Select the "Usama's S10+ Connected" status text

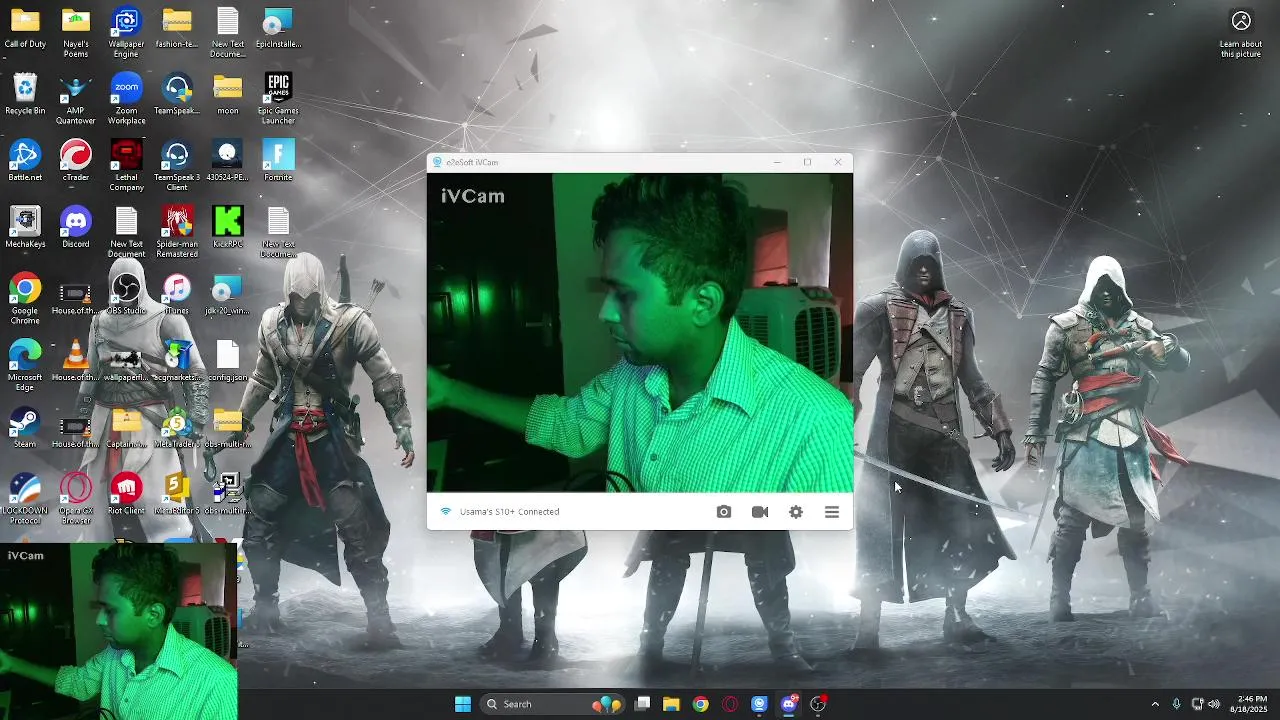point(509,512)
